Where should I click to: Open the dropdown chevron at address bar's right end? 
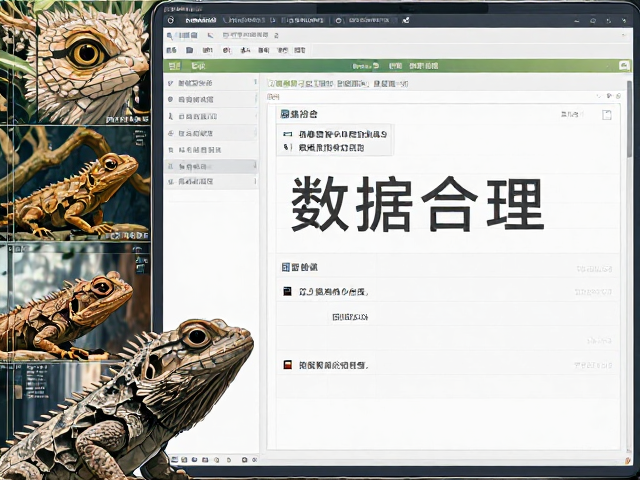pyautogui.click(x=623, y=36)
